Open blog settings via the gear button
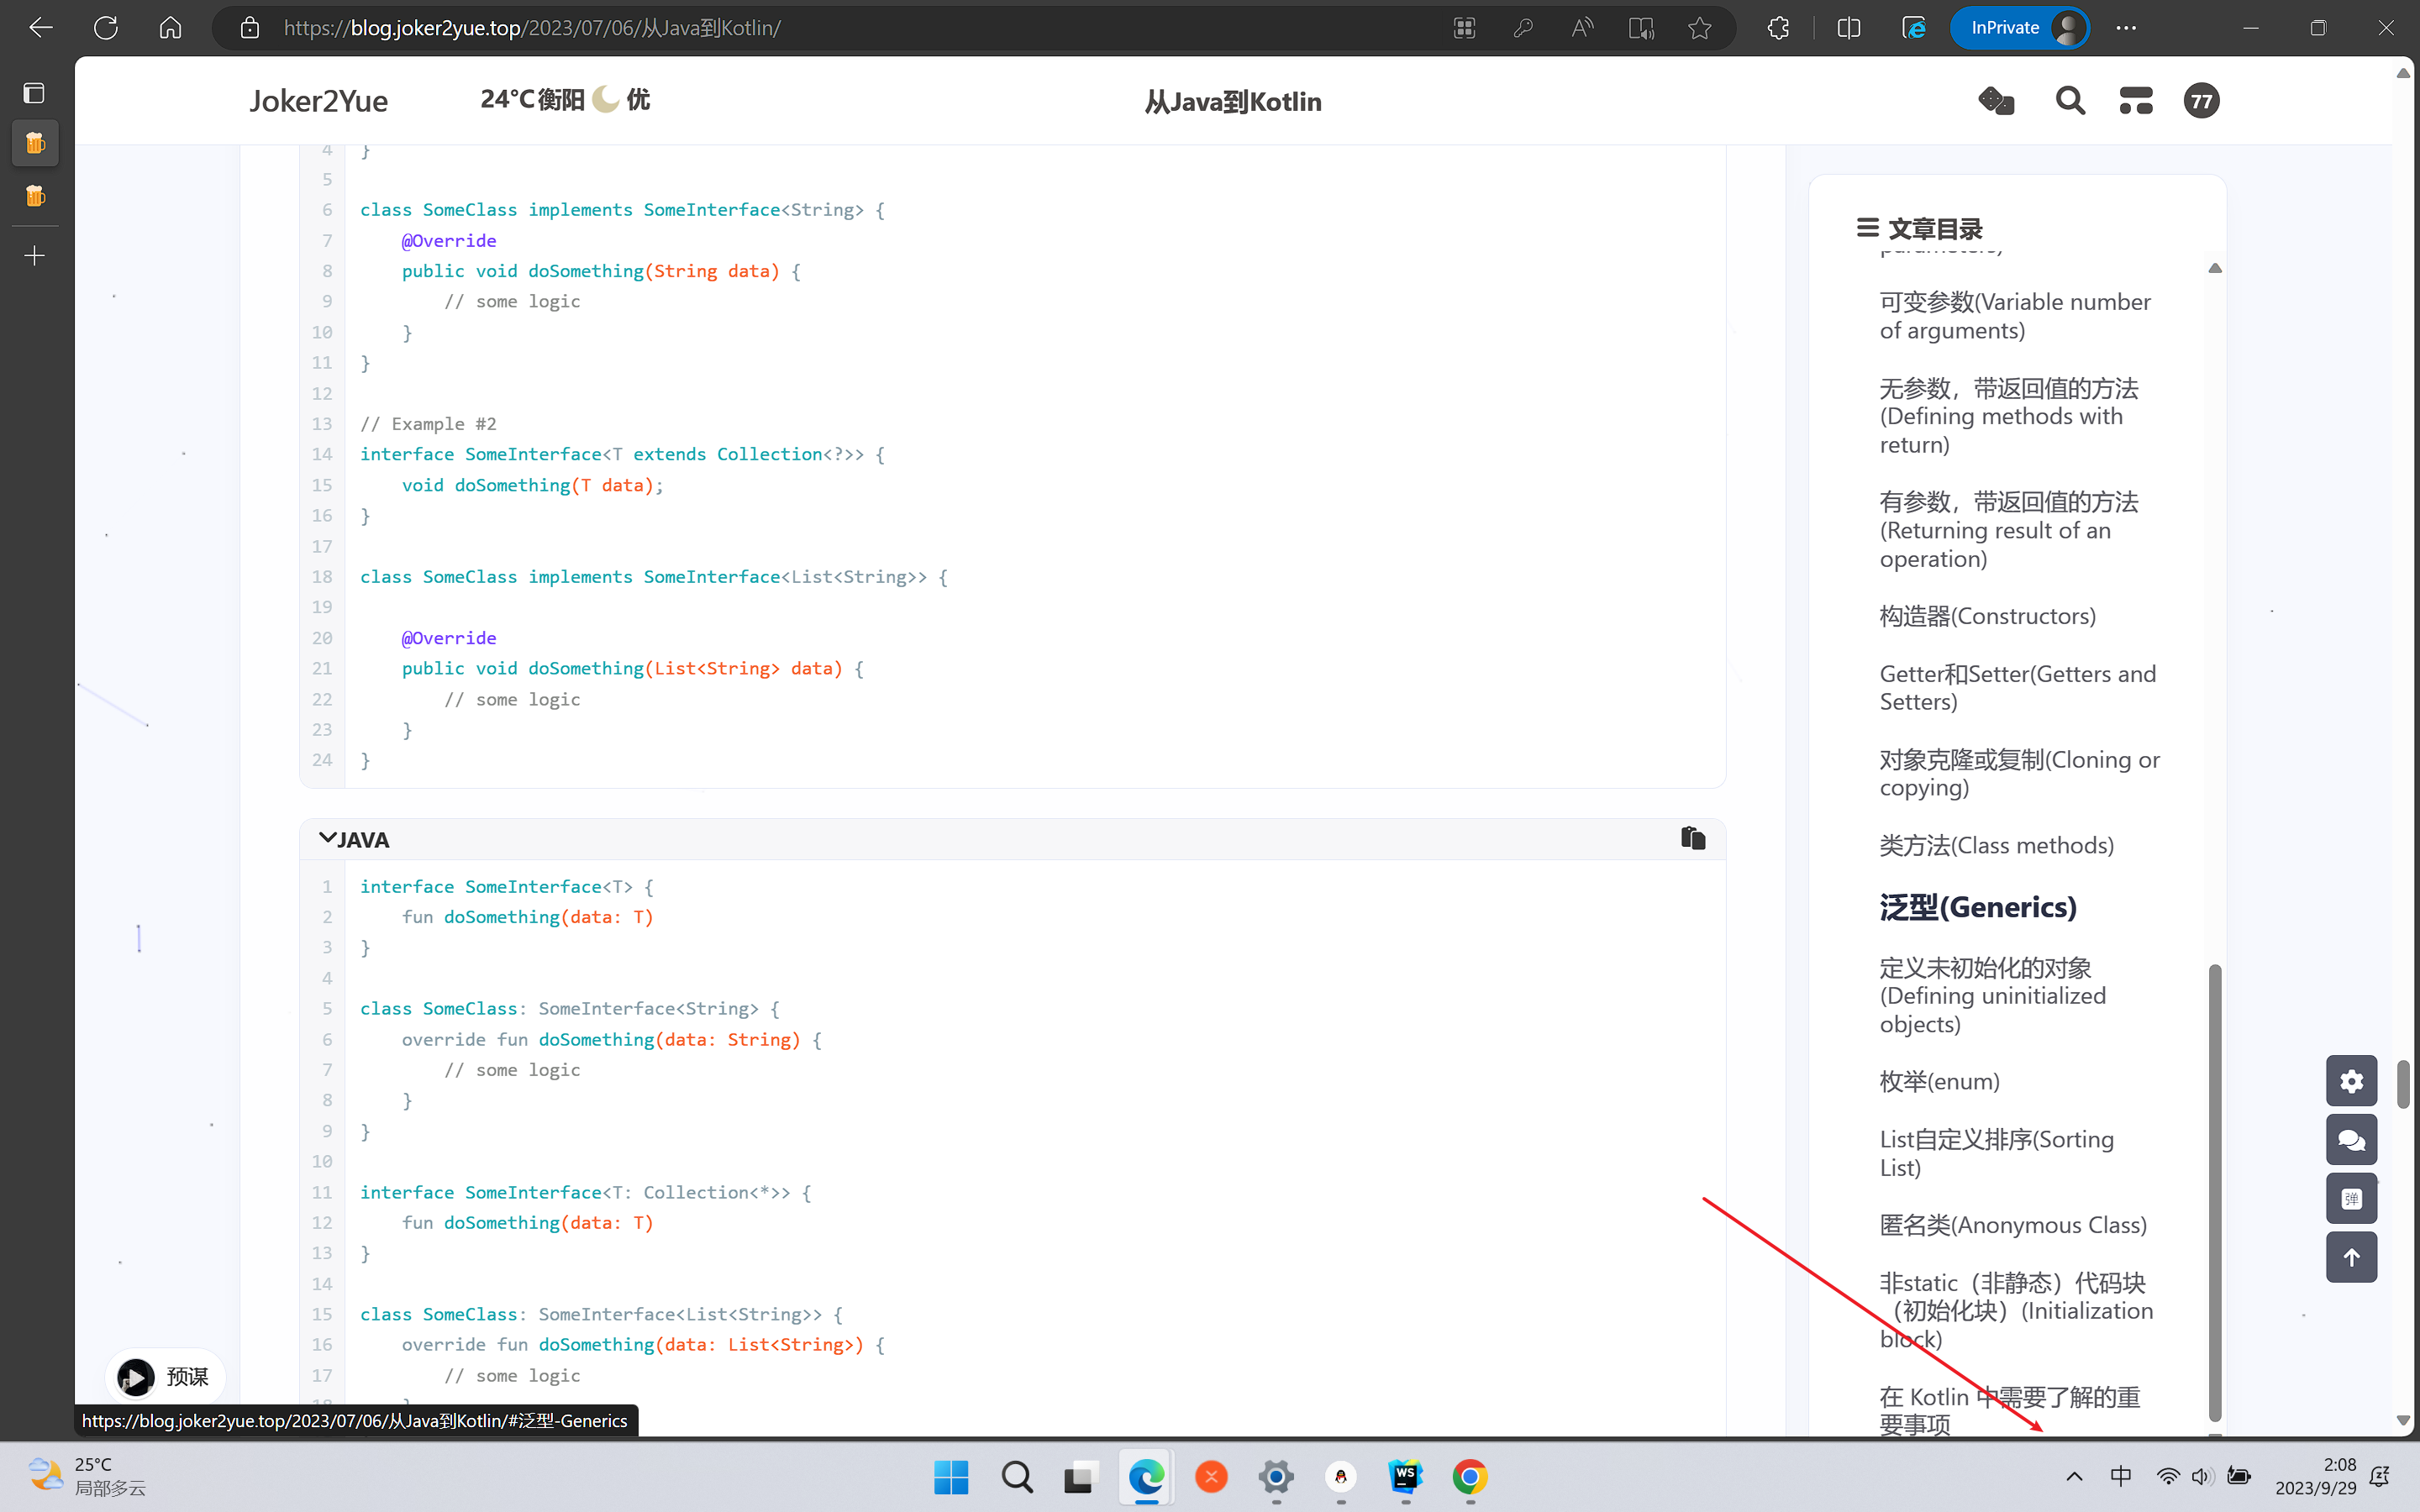This screenshot has width=2420, height=1512. [2352, 1081]
